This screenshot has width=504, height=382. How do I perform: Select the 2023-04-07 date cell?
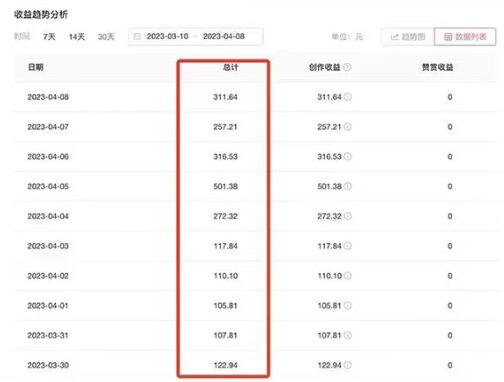pos(48,127)
